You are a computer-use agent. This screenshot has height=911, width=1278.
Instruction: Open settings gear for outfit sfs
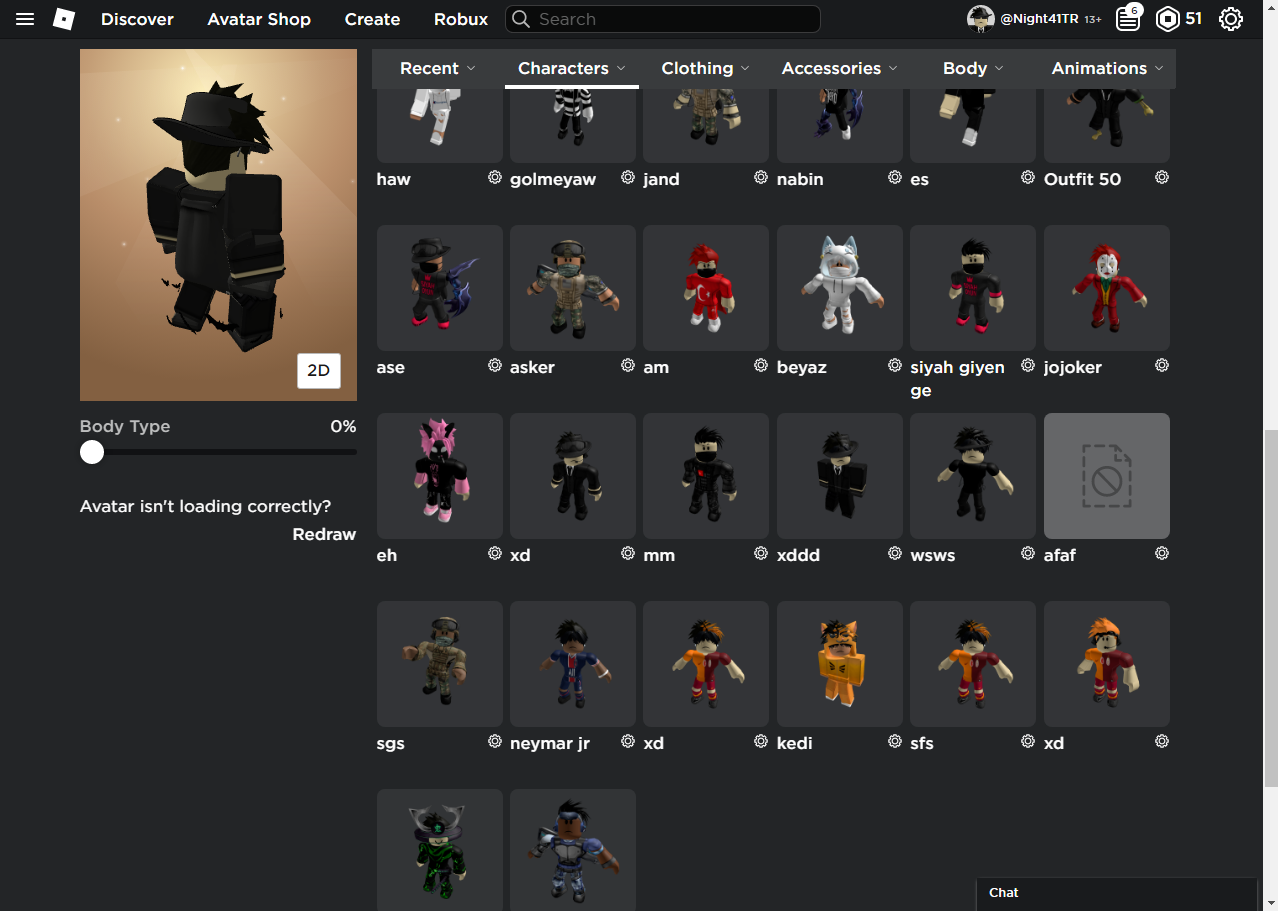(x=1028, y=741)
